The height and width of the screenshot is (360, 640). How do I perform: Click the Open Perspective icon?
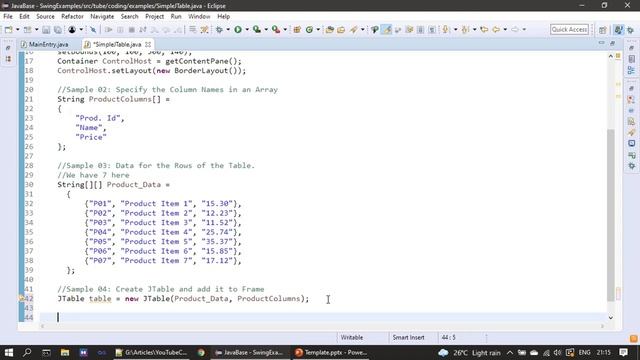coord(602,30)
